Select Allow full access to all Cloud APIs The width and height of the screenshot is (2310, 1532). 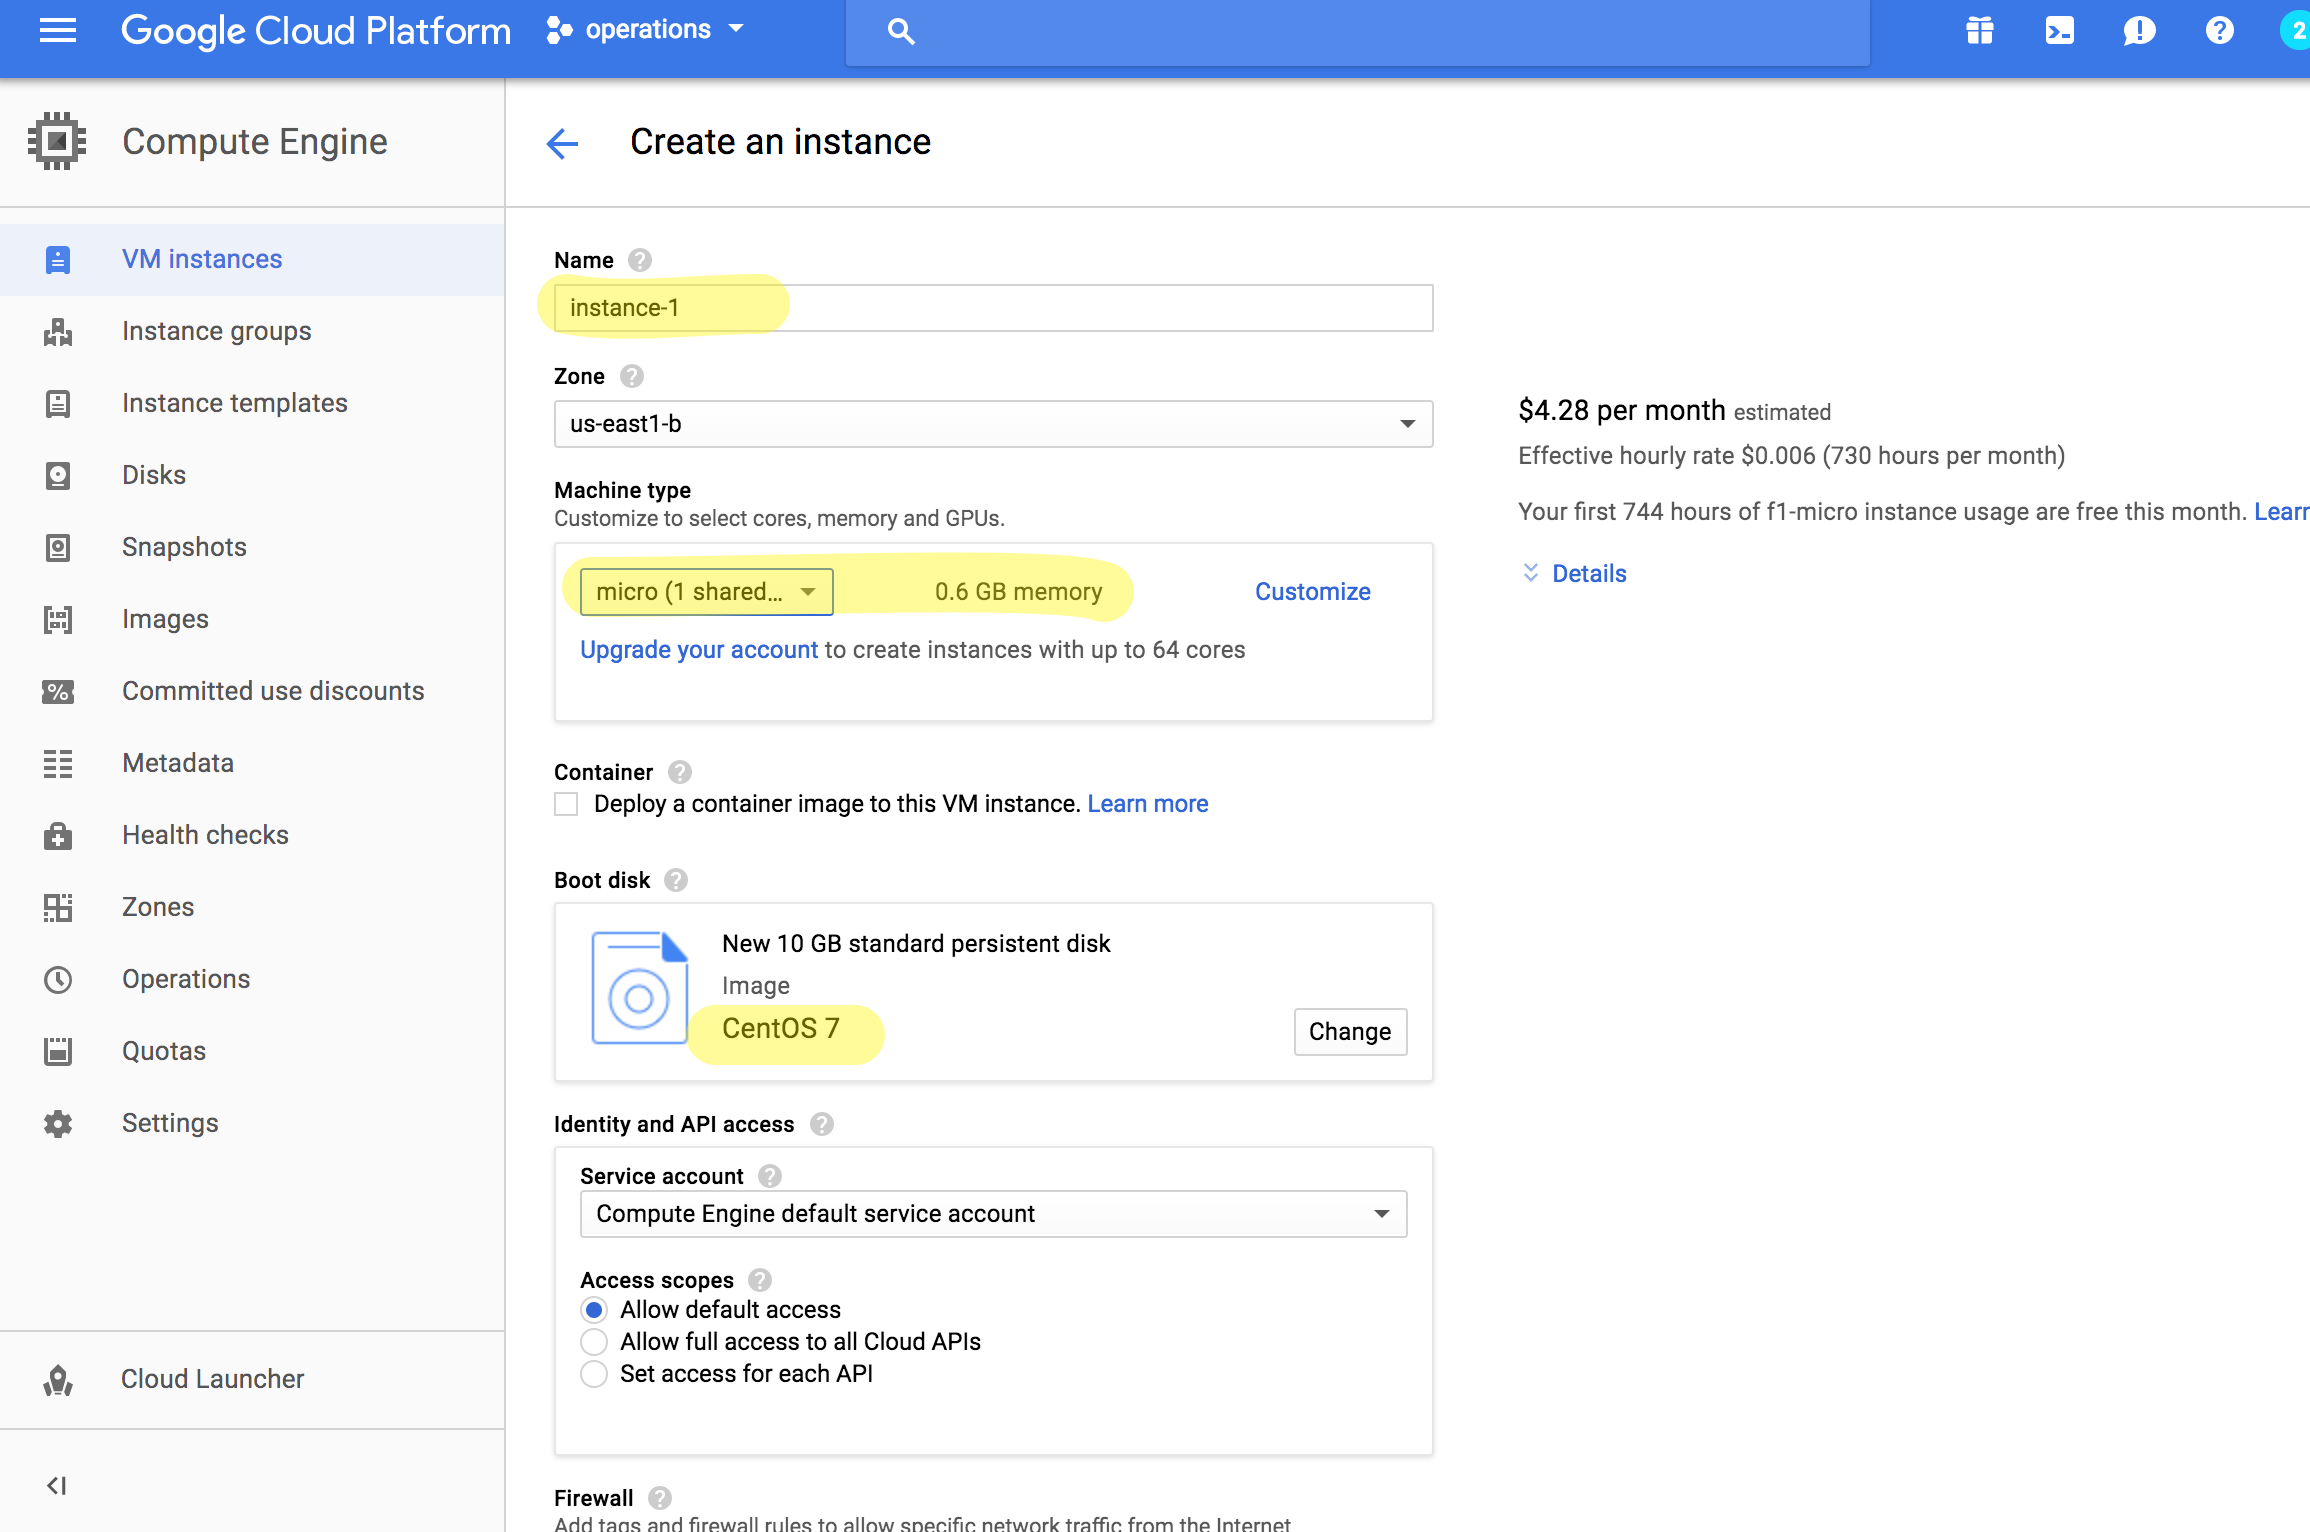click(594, 1341)
